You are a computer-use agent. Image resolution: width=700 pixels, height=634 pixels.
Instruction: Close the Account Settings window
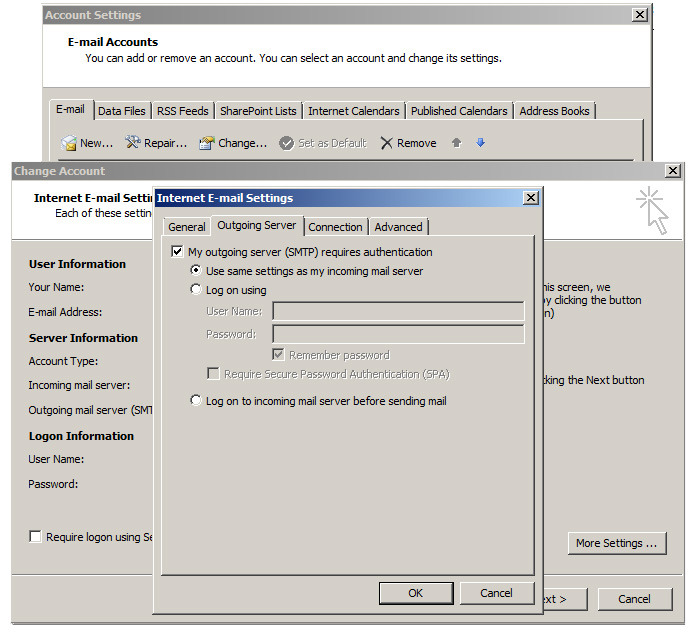[x=640, y=15]
